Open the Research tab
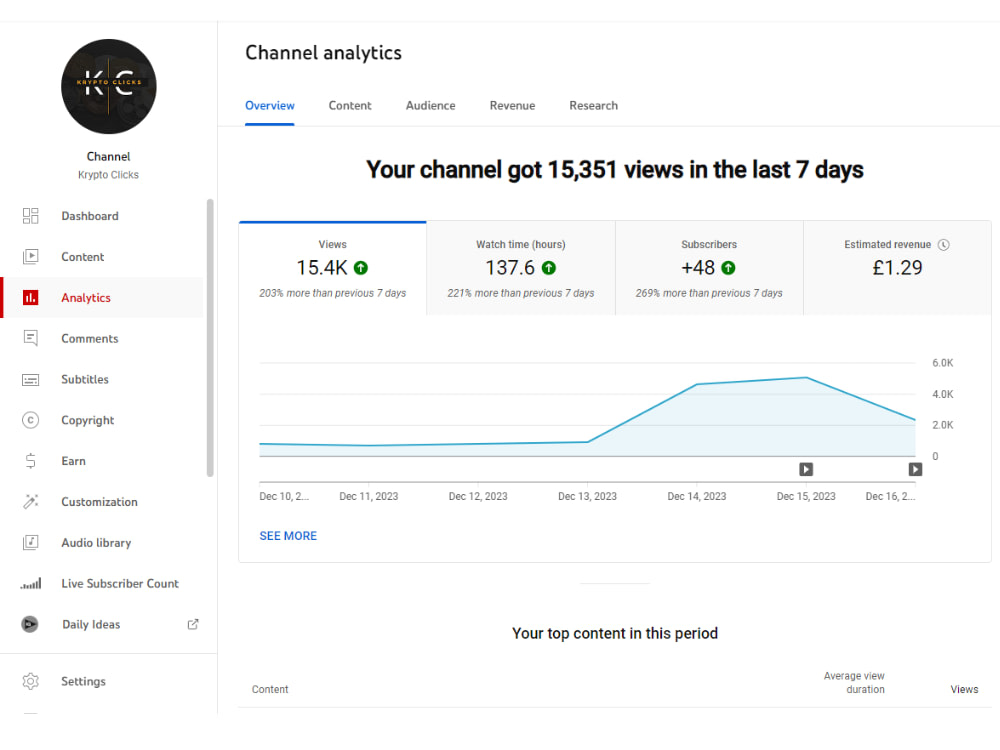 click(x=593, y=106)
